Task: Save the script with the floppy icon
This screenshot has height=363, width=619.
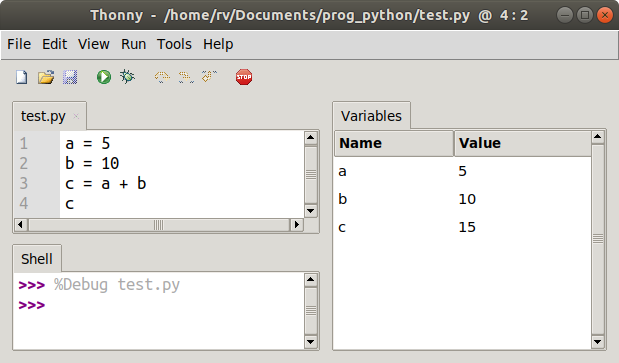Action: tap(70, 77)
